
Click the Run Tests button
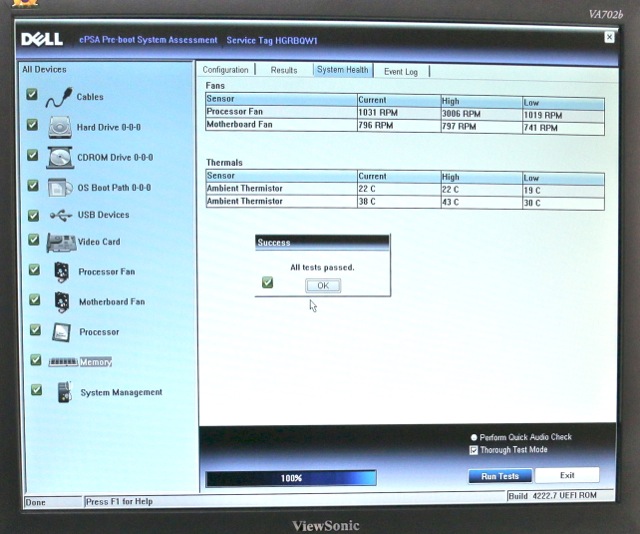500,476
